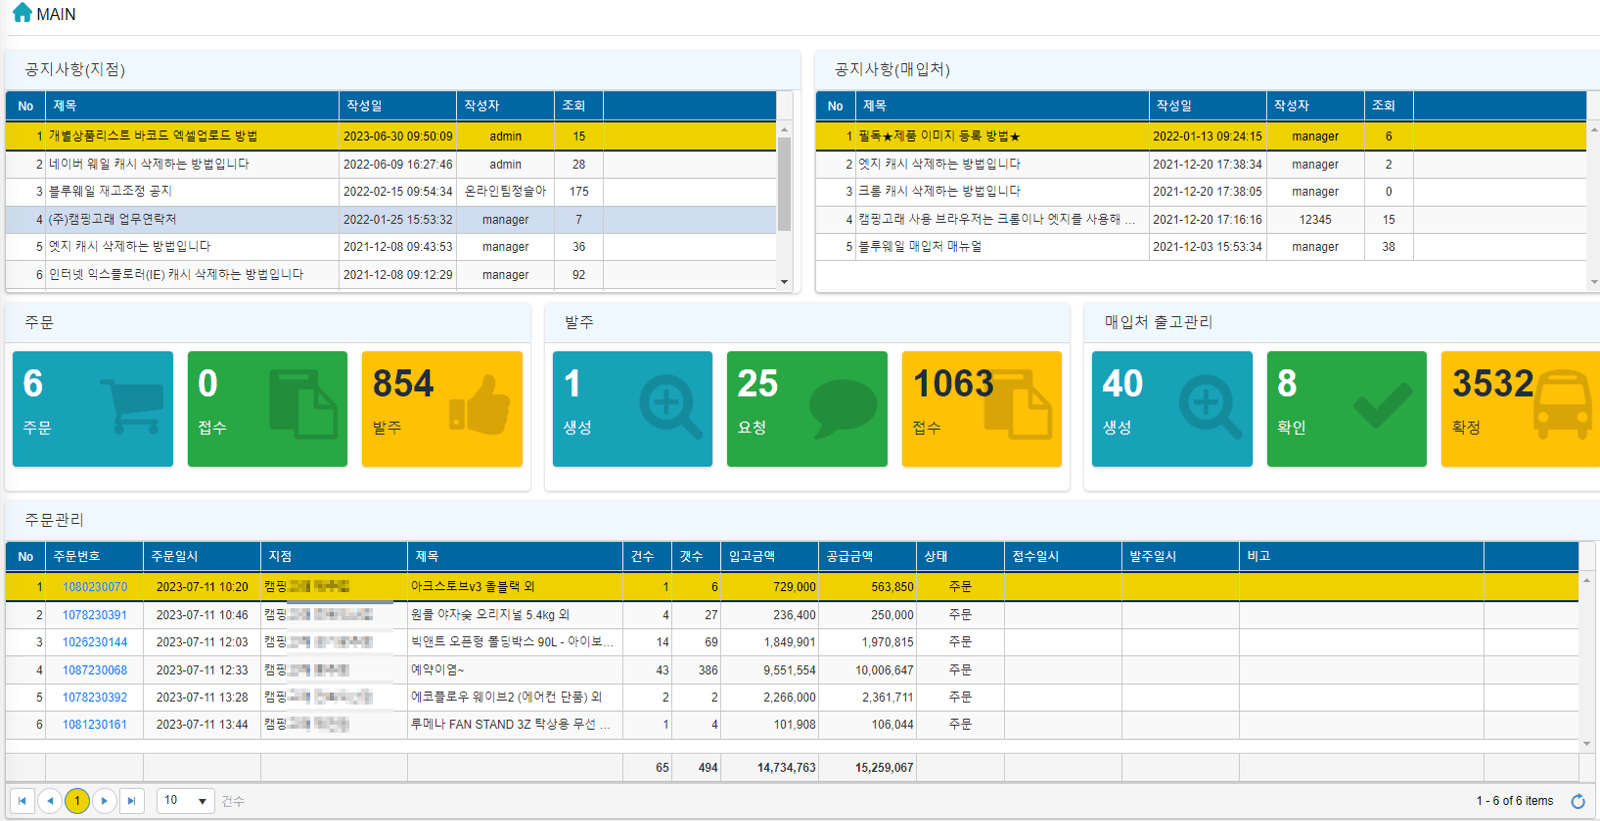
Task: Go to the first page button
Action: click(x=22, y=801)
